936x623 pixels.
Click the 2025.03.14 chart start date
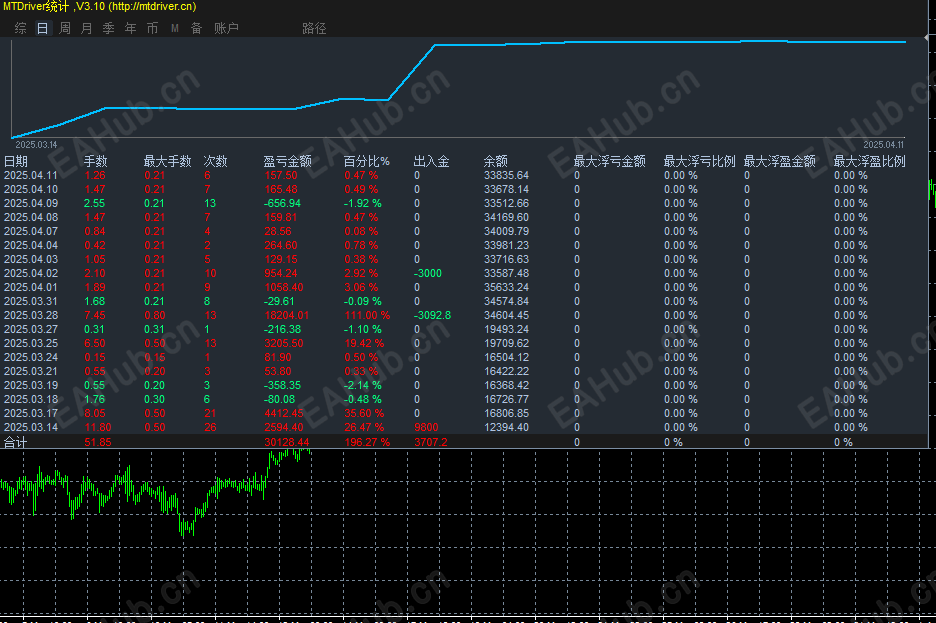point(36,145)
